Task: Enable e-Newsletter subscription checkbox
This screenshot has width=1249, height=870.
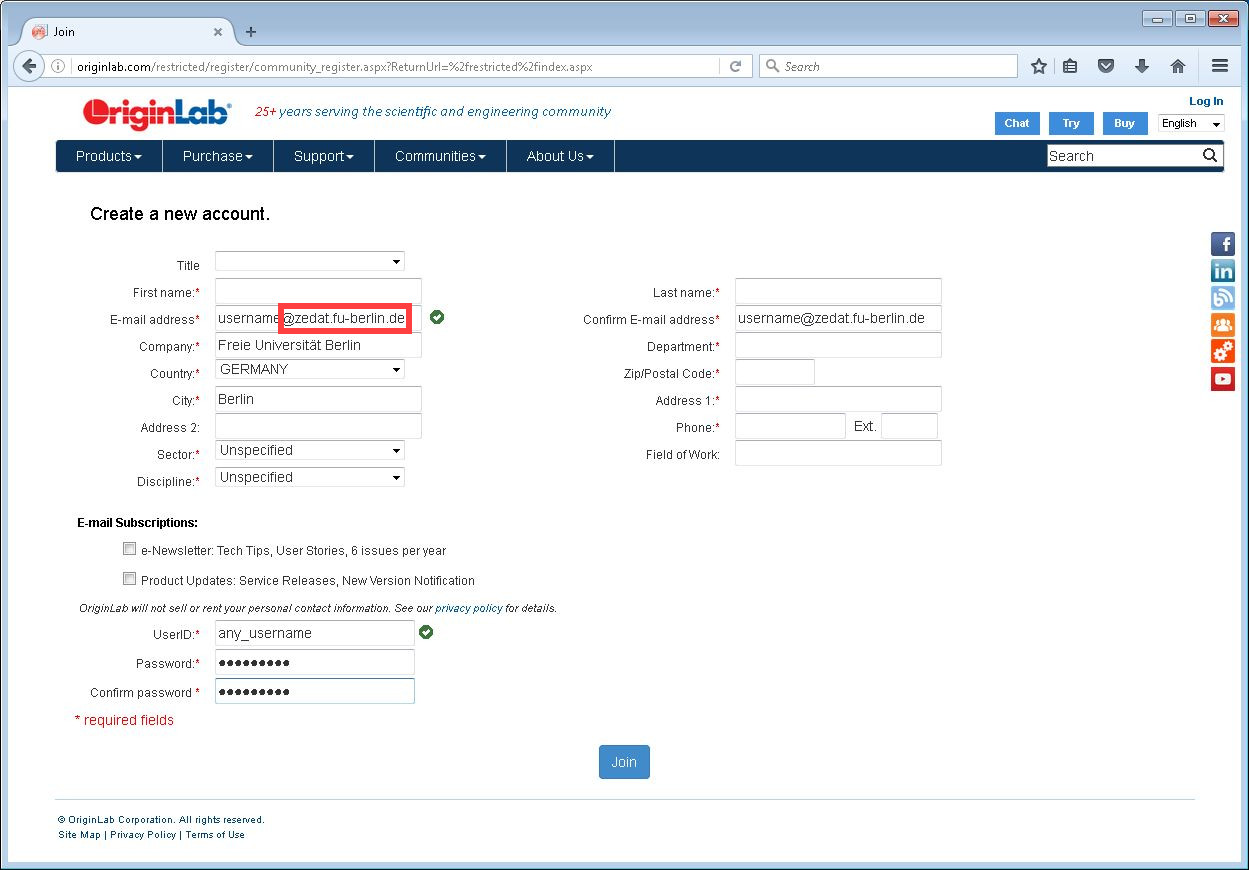Action: click(x=129, y=549)
